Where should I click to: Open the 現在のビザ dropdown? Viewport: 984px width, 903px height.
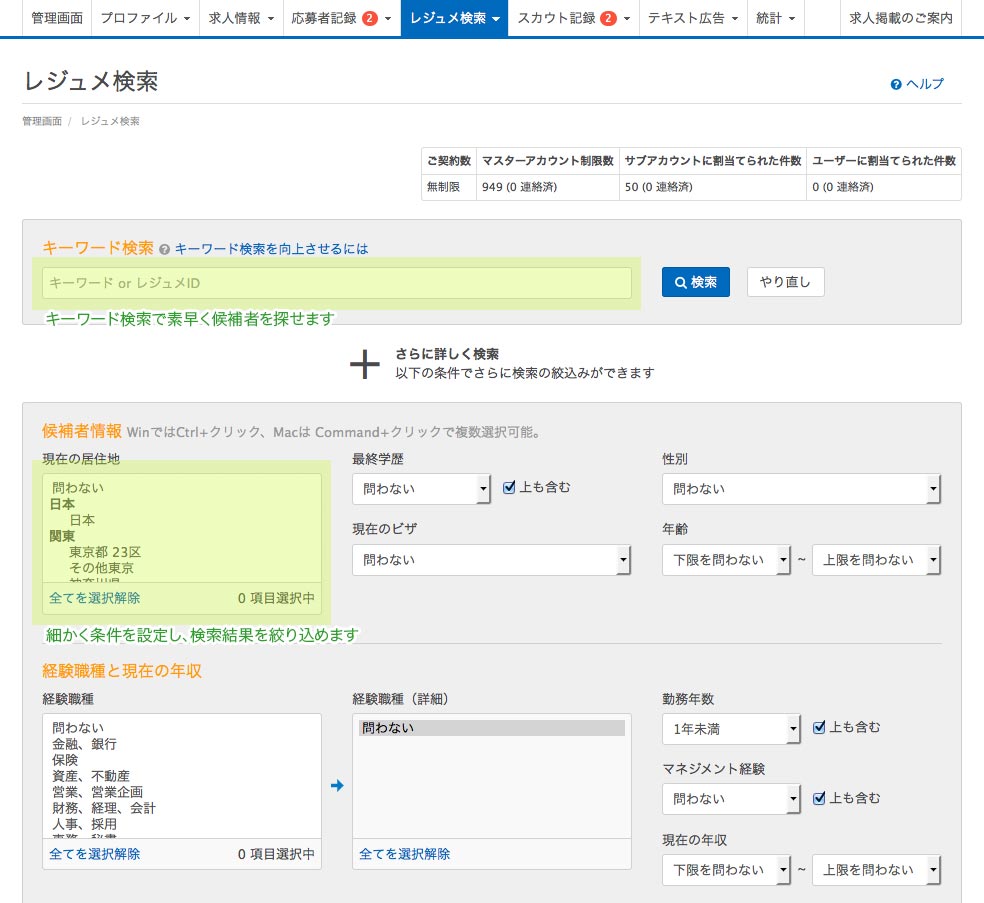click(x=491, y=560)
